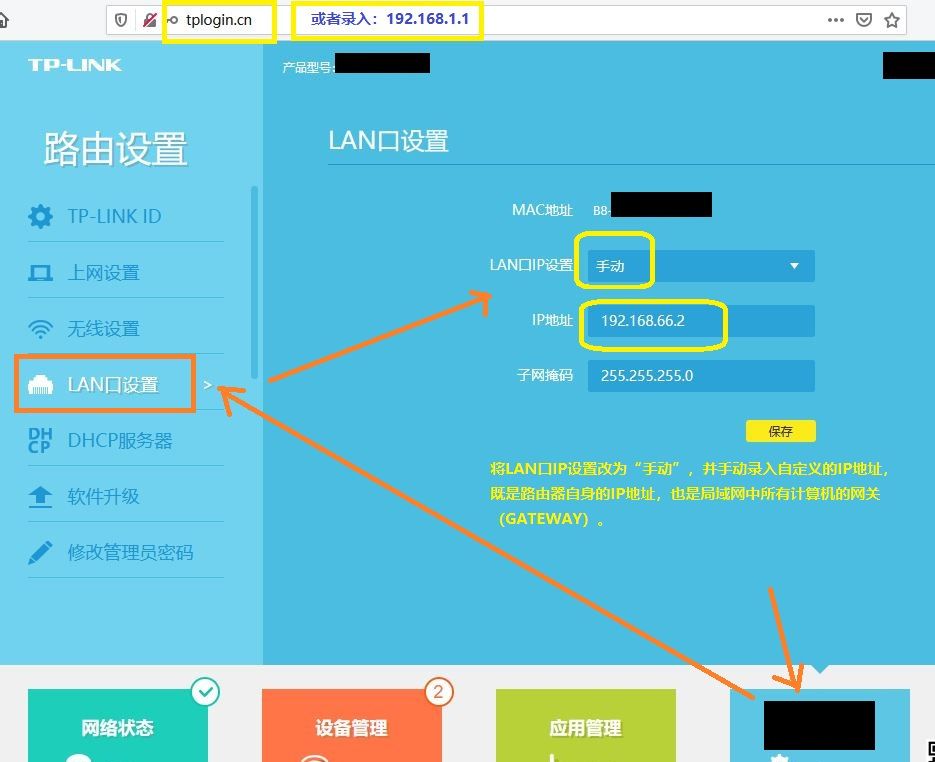This screenshot has width=935, height=762.
Task: Click the IP地址 field with 192.168.66.2
Action: 701,321
